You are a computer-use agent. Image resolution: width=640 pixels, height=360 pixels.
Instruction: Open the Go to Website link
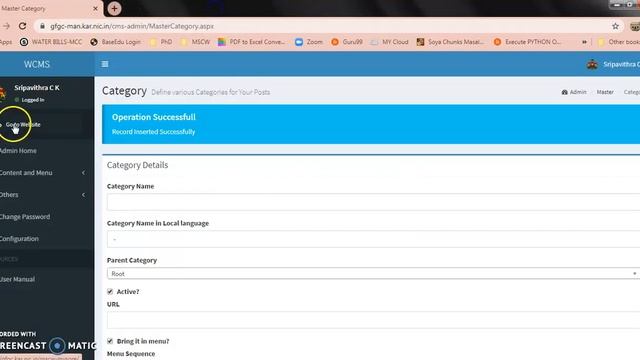pos(23,124)
